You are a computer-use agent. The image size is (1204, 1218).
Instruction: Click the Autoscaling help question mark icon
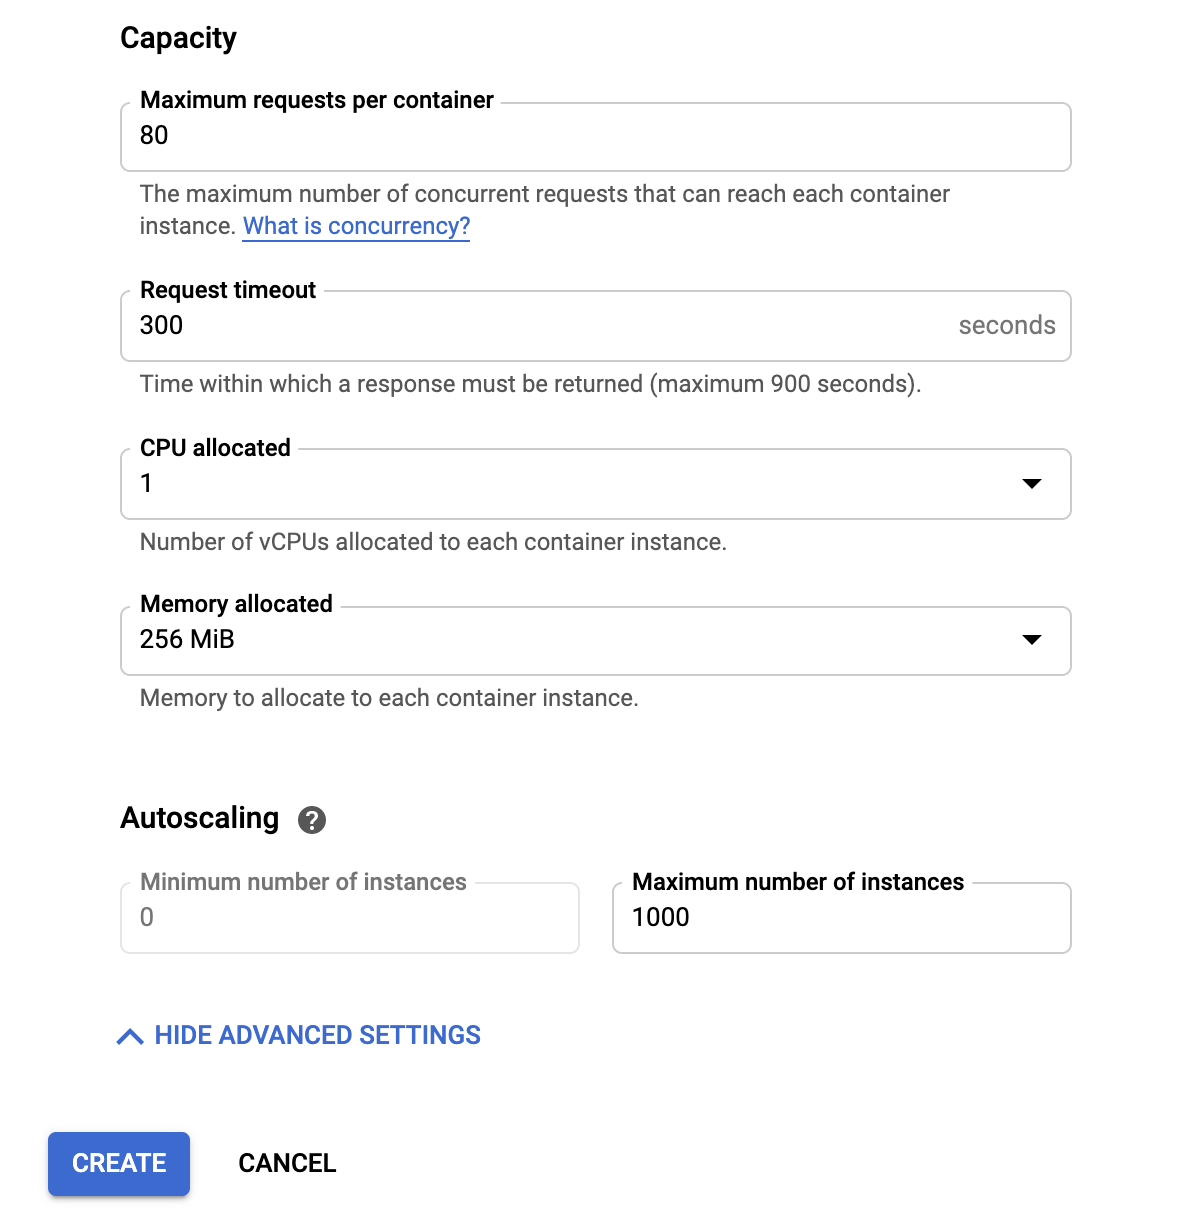(312, 820)
